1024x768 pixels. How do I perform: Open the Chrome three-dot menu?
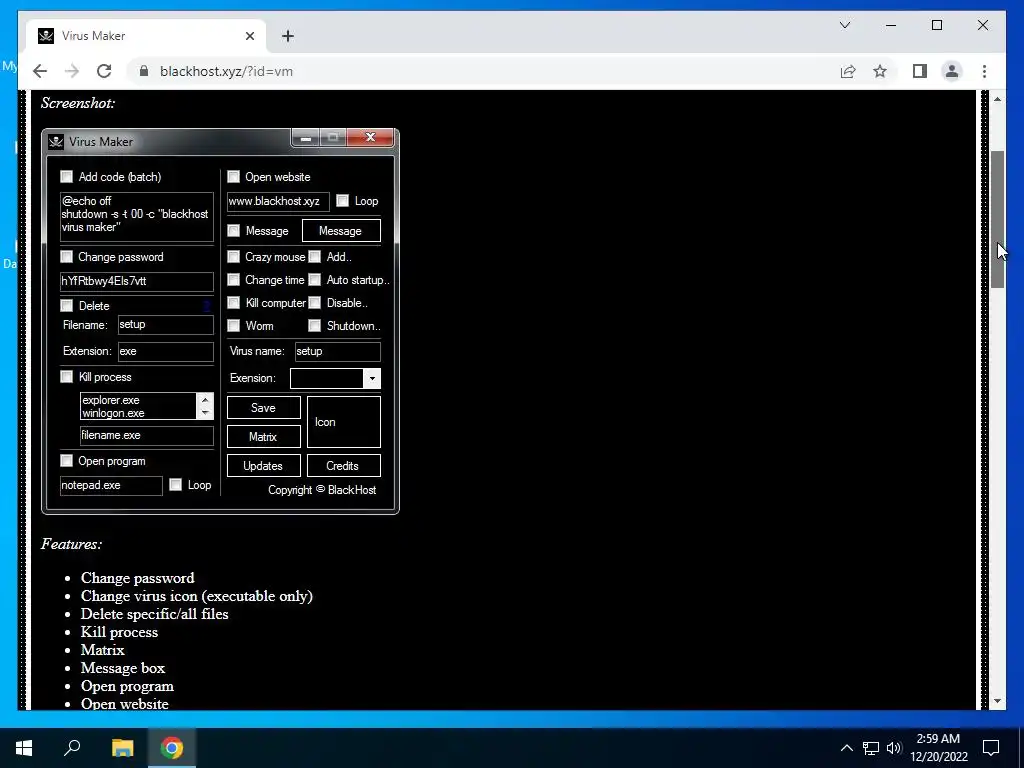984,71
